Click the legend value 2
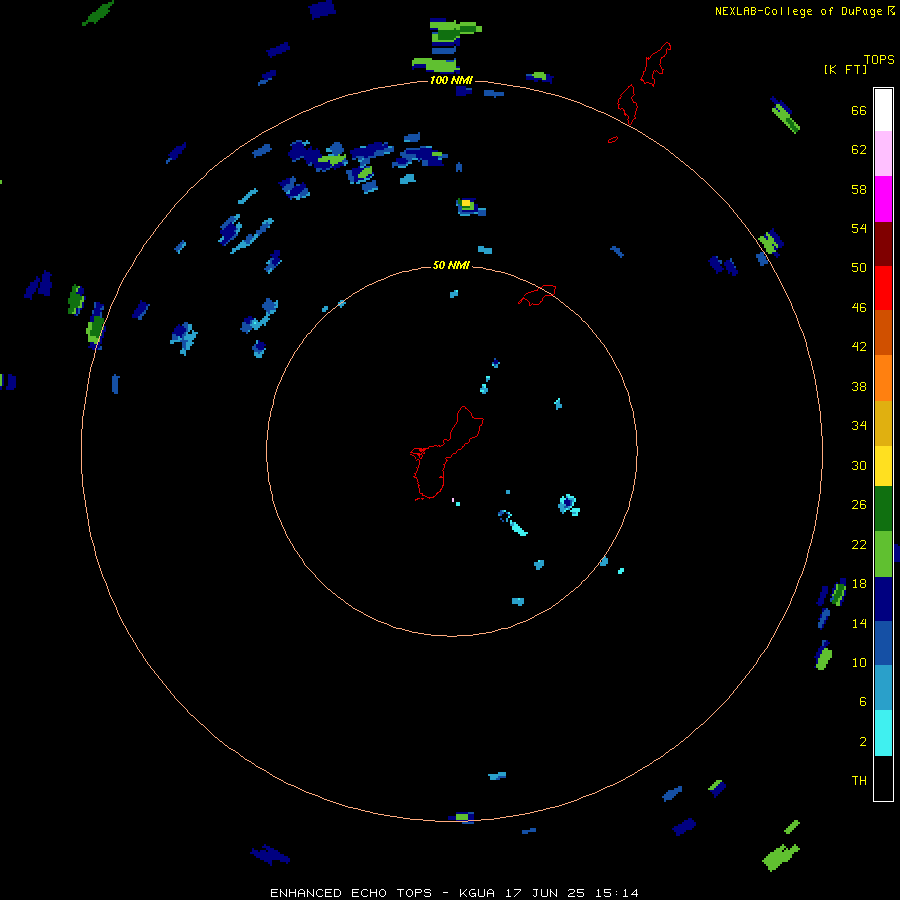 863,742
